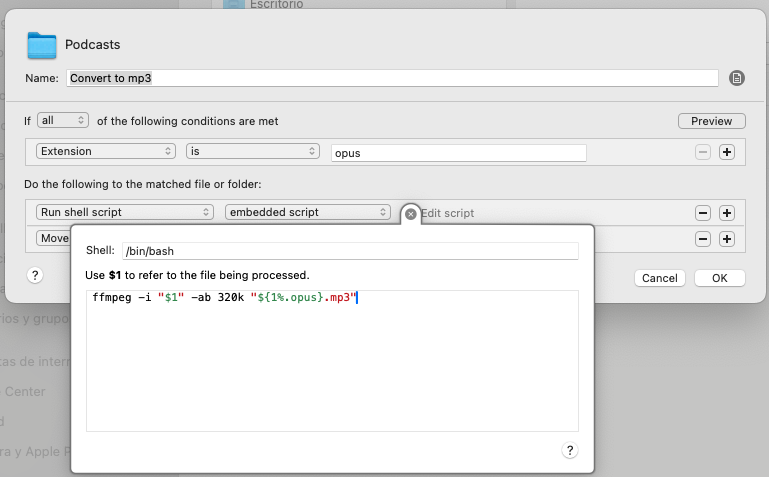The image size is (769, 477).
Task: Expand the Run shell script action dropdown
Action: 125,213
